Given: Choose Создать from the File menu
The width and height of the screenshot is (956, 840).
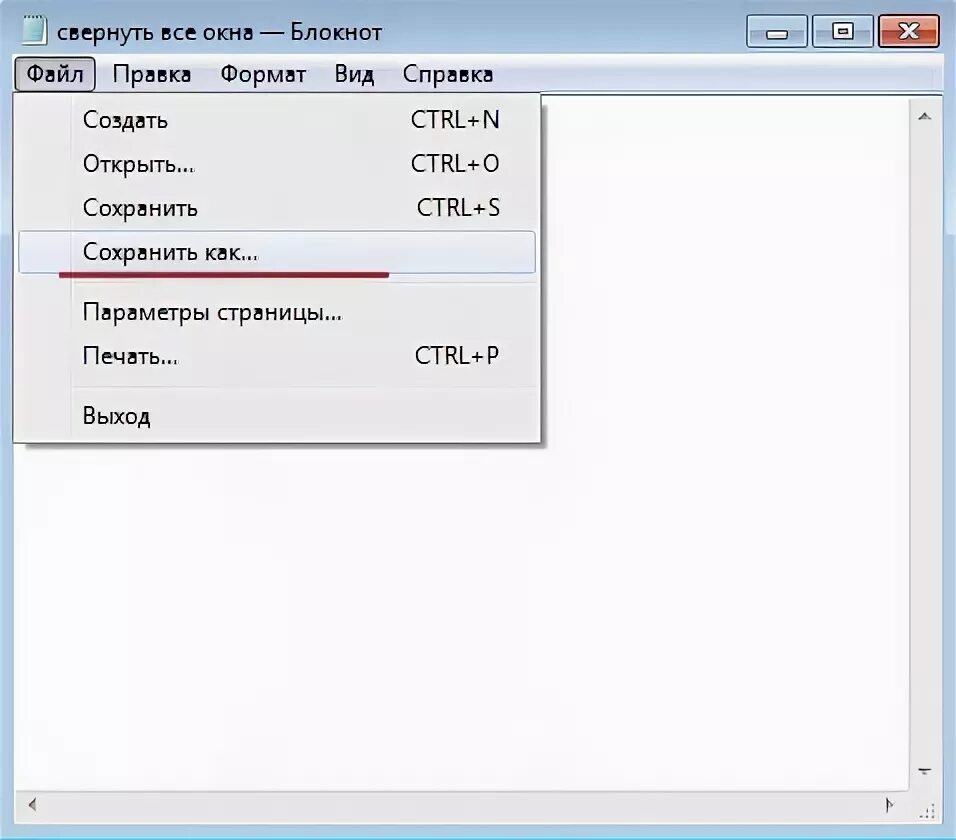Looking at the screenshot, I should tap(277, 120).
